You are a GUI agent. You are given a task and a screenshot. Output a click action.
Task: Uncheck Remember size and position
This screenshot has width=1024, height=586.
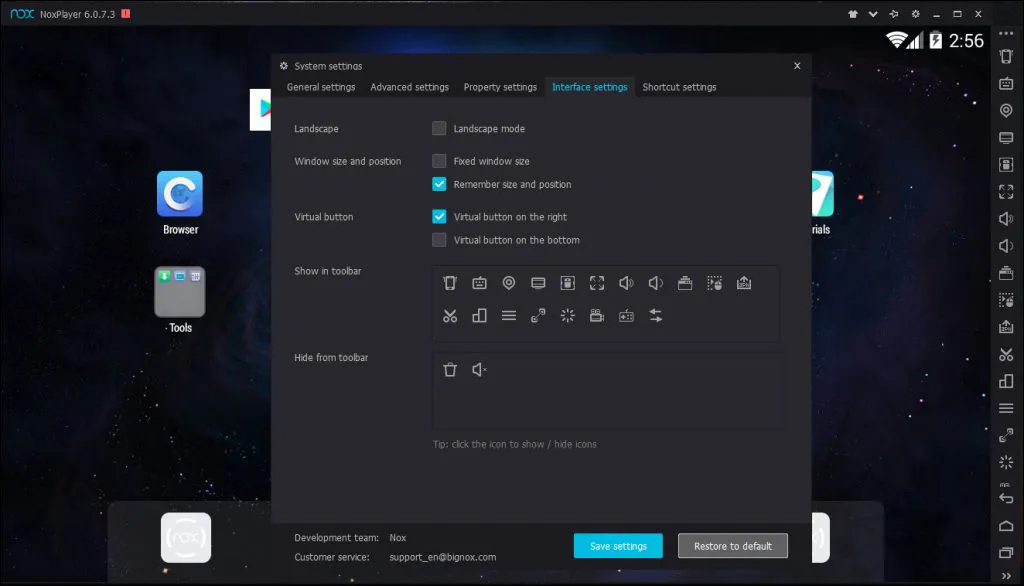(438, 184)
